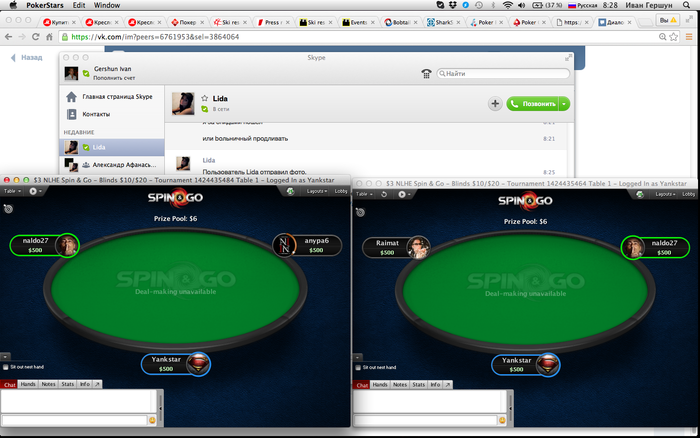Image resolution: width=700 pixels, height=438 pixels.
Task: Bookmark this page with star icon
Action: click(x=674, y=37)
